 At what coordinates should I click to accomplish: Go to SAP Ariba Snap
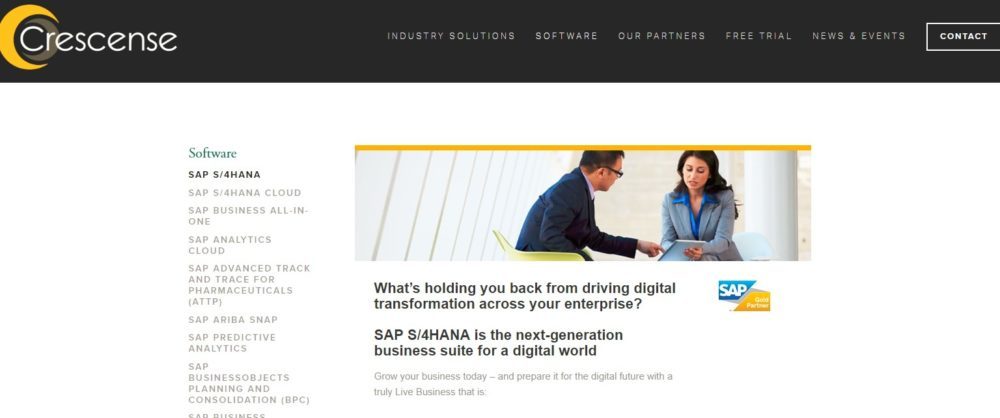click(x=233, y=320)
